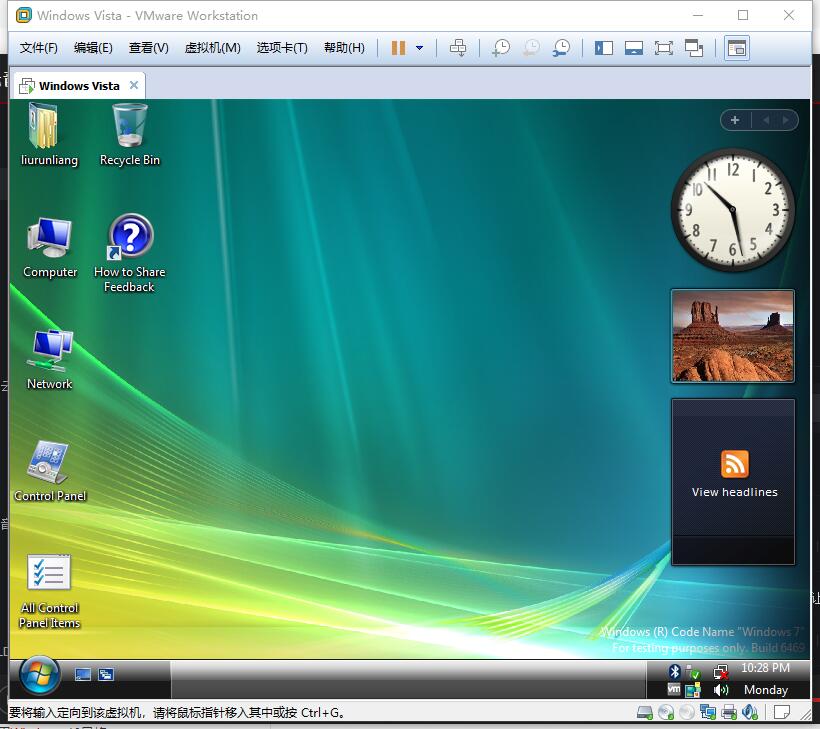Select the All Control Panel Items icon
Screen dimensions: 820x729
pos(49,592)
